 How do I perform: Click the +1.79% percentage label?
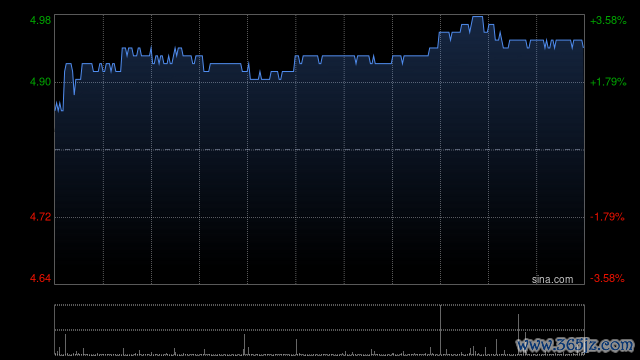608,82
